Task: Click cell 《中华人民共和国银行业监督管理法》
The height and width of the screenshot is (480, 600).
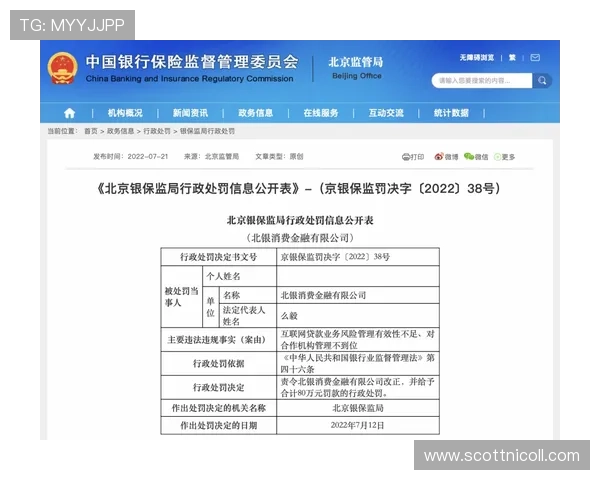Action: (357, 363)
